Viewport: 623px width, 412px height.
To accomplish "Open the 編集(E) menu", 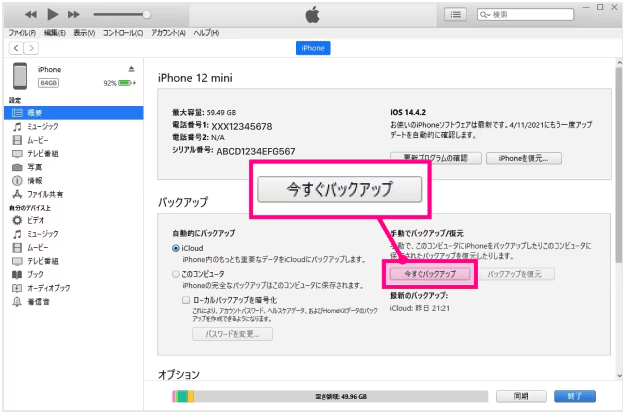I will (x=54, y=33).
